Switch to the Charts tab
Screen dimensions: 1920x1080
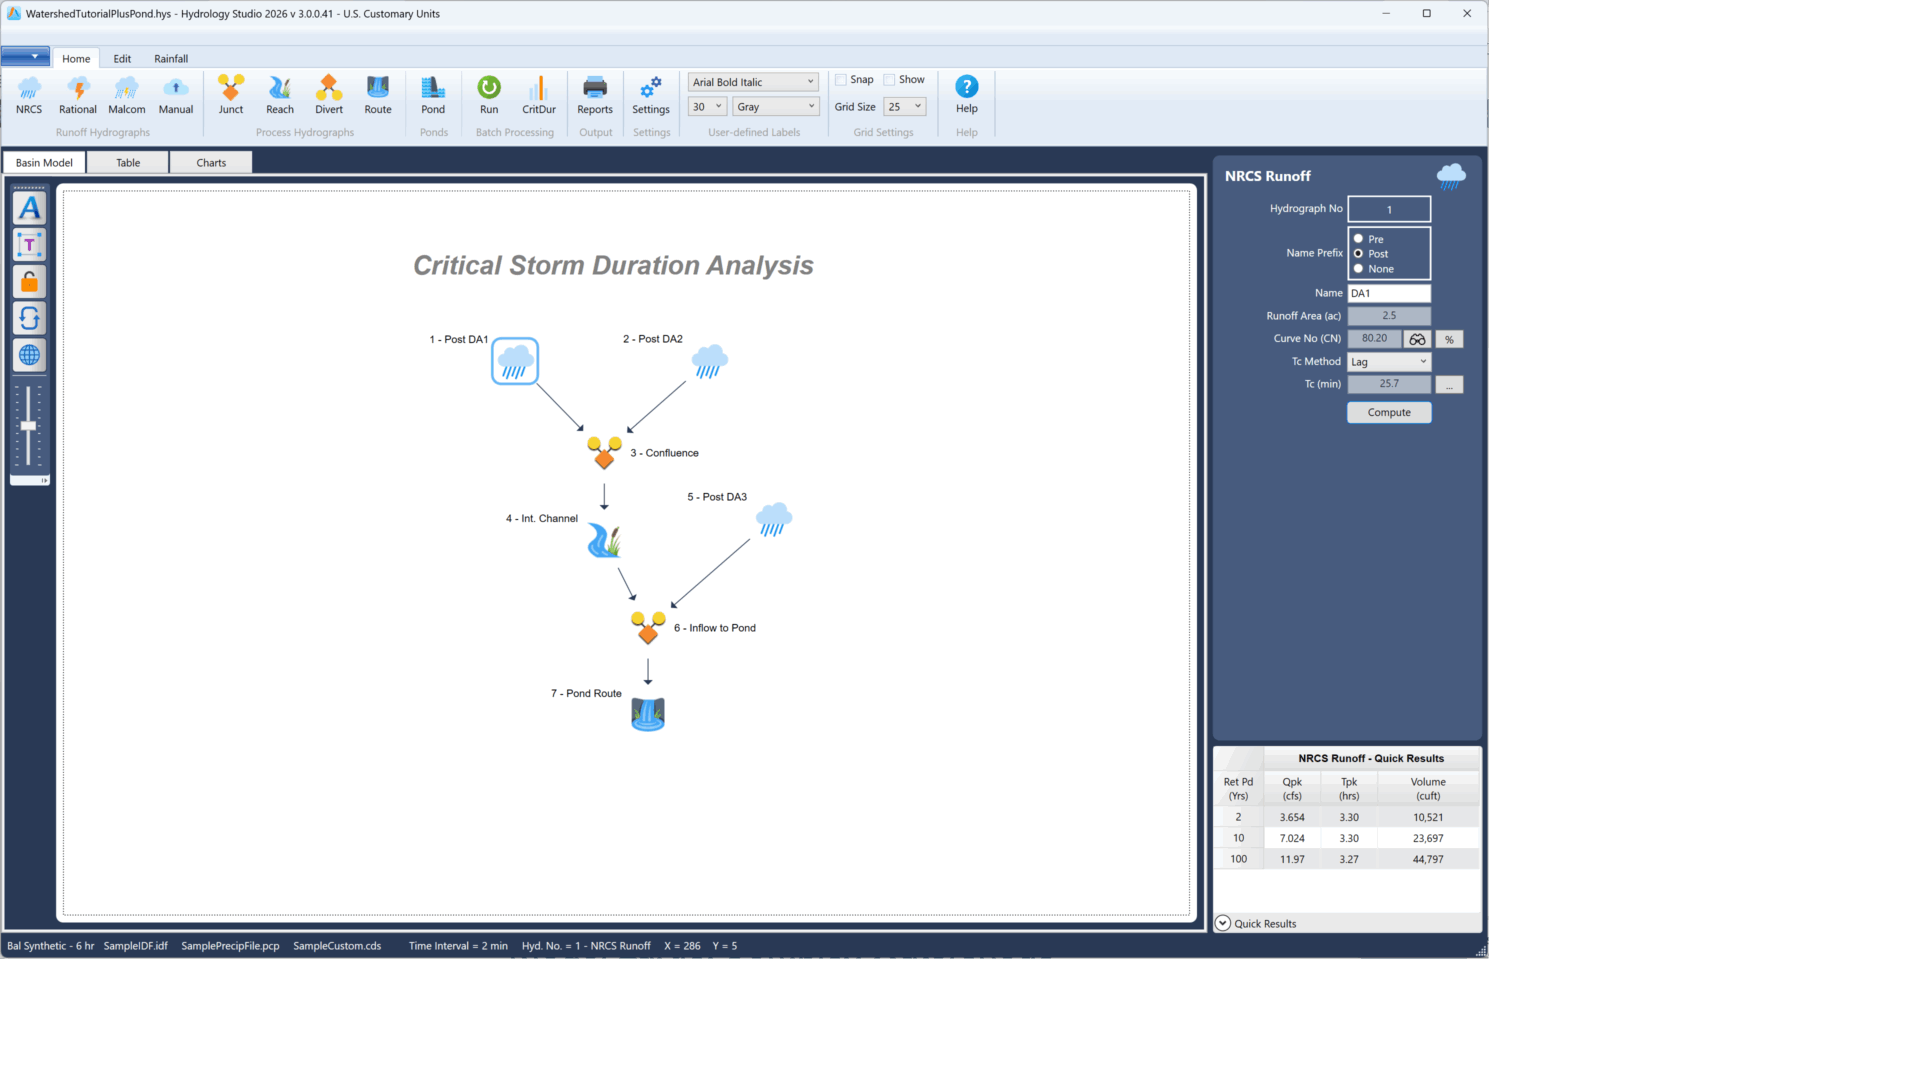point(211,163)
